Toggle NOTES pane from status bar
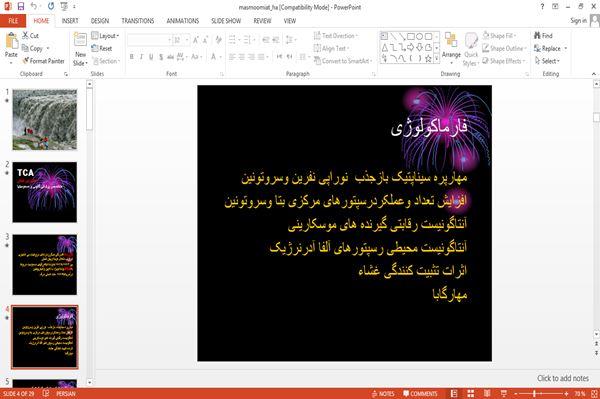The width and height of the screenshot is (600, 399). (383, 393)
